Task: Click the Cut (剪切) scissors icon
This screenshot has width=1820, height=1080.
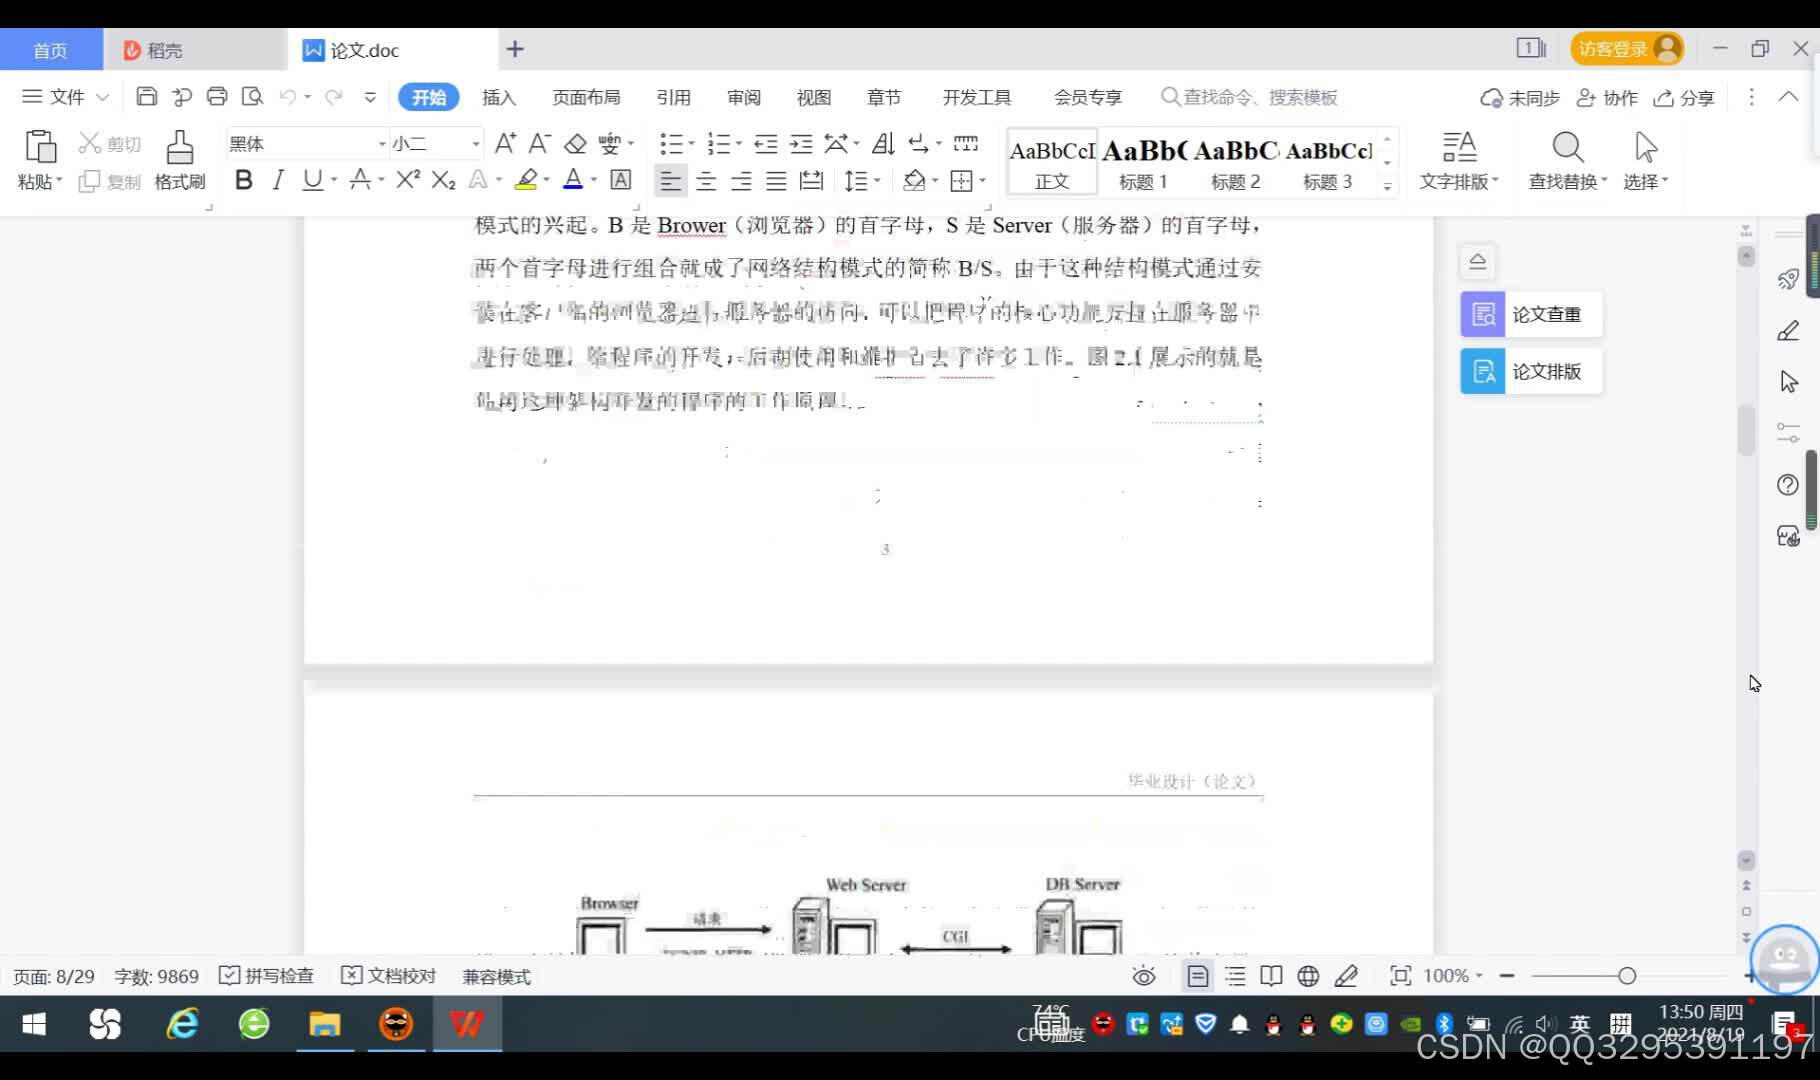Action: point(90,144)
